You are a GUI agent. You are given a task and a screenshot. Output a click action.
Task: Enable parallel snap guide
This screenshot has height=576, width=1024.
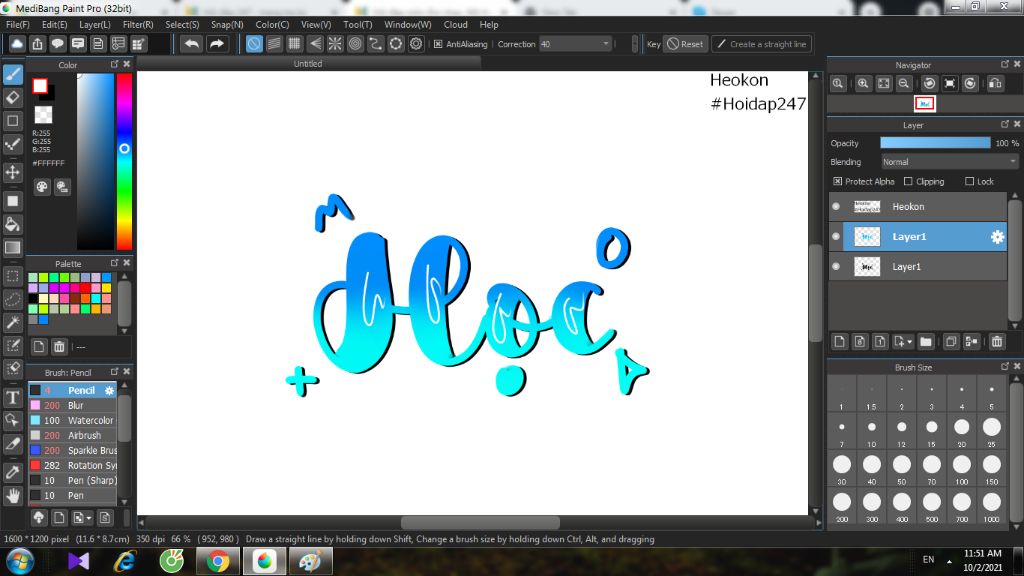(274, 44)
